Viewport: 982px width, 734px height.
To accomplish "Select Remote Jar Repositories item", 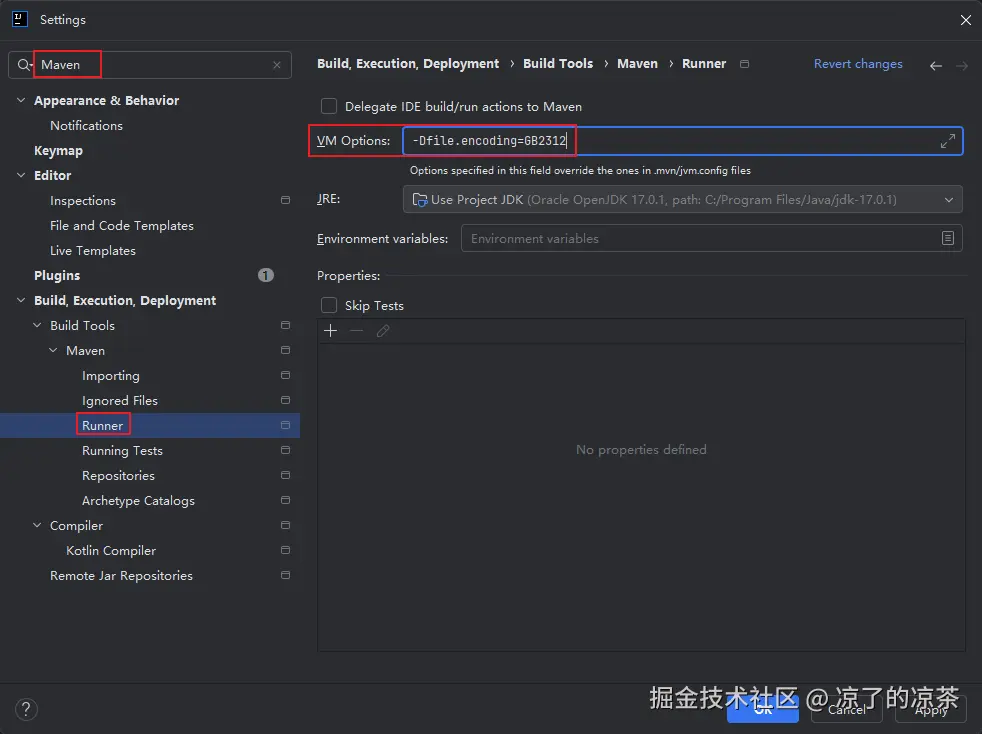I will (121, 576).
